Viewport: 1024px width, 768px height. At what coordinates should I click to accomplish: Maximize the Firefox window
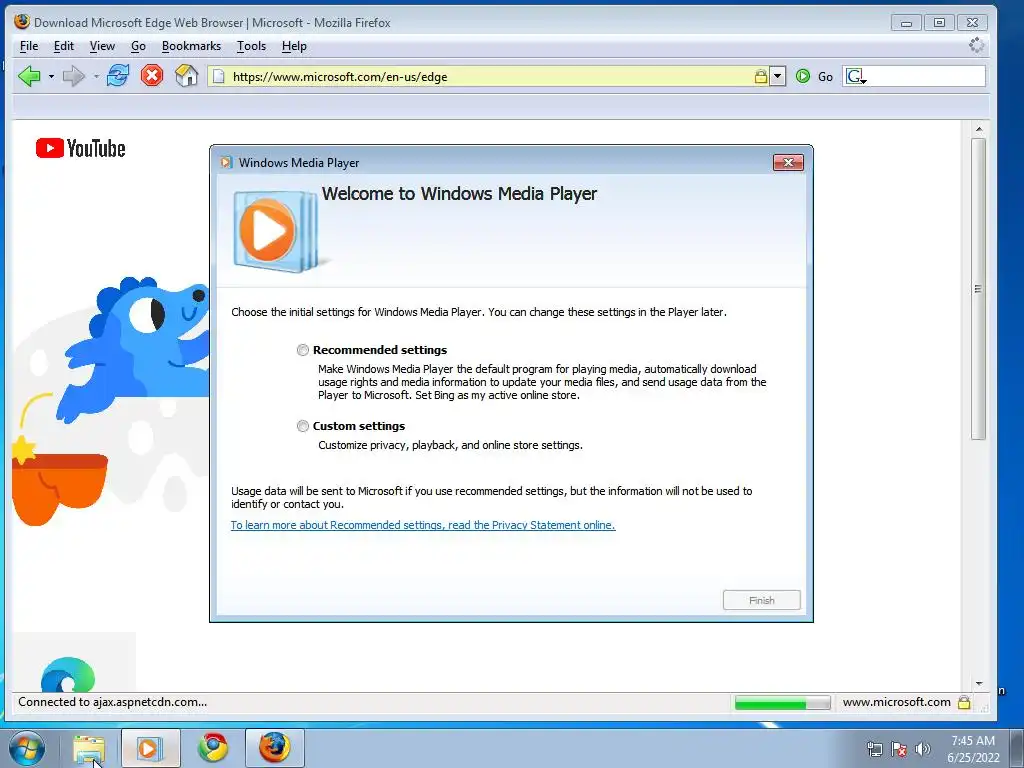tap(939, 23)
